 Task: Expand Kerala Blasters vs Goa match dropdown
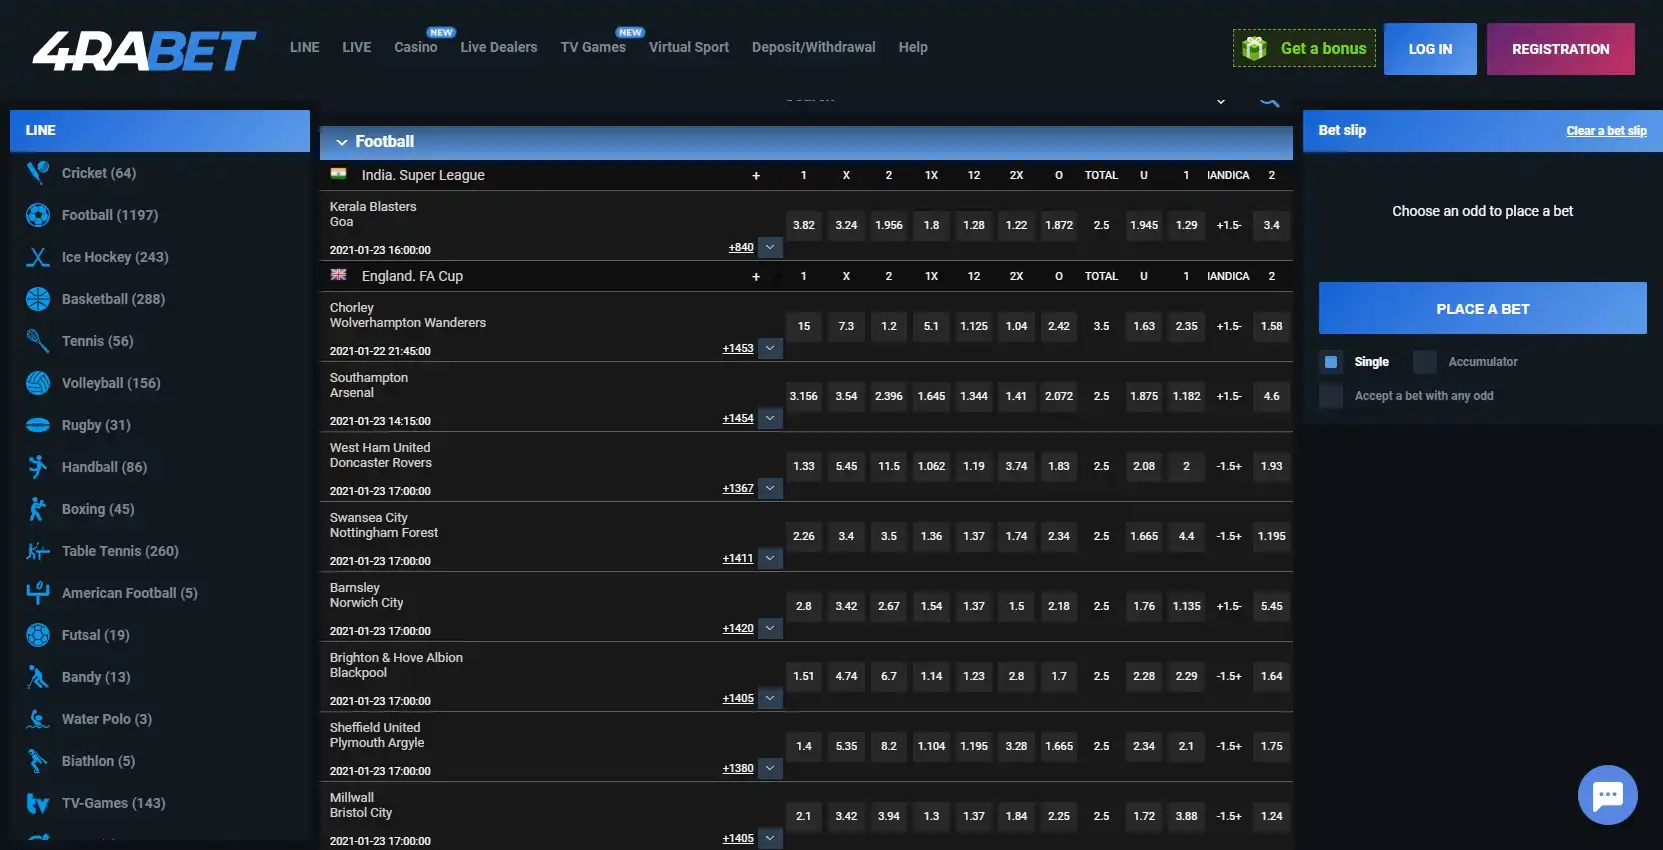tap(770, 247)
